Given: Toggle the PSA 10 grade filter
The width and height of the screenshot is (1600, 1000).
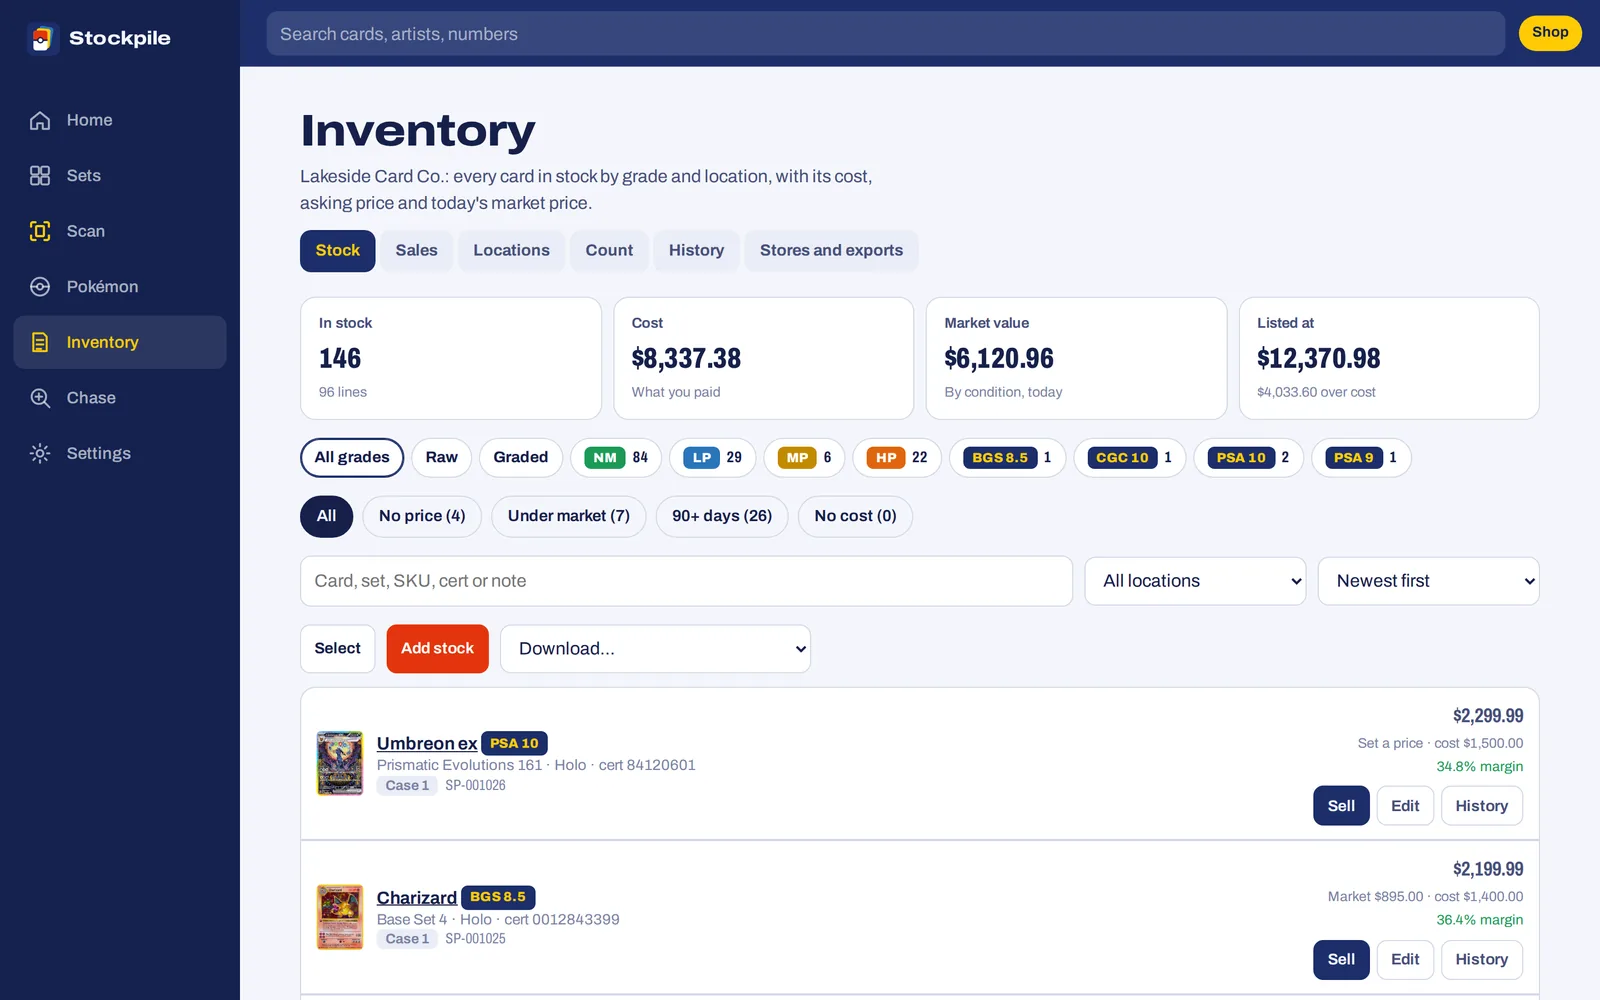Looking at the screenshot, I should tap(1248, 457).
